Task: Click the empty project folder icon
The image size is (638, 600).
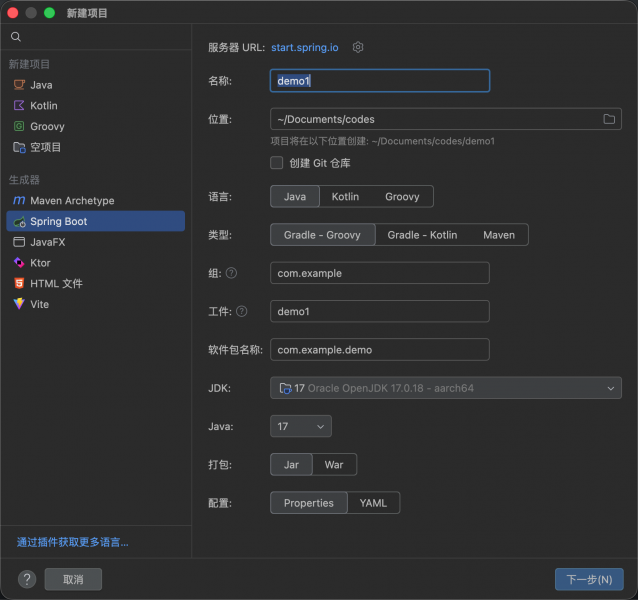Action: 19,147
